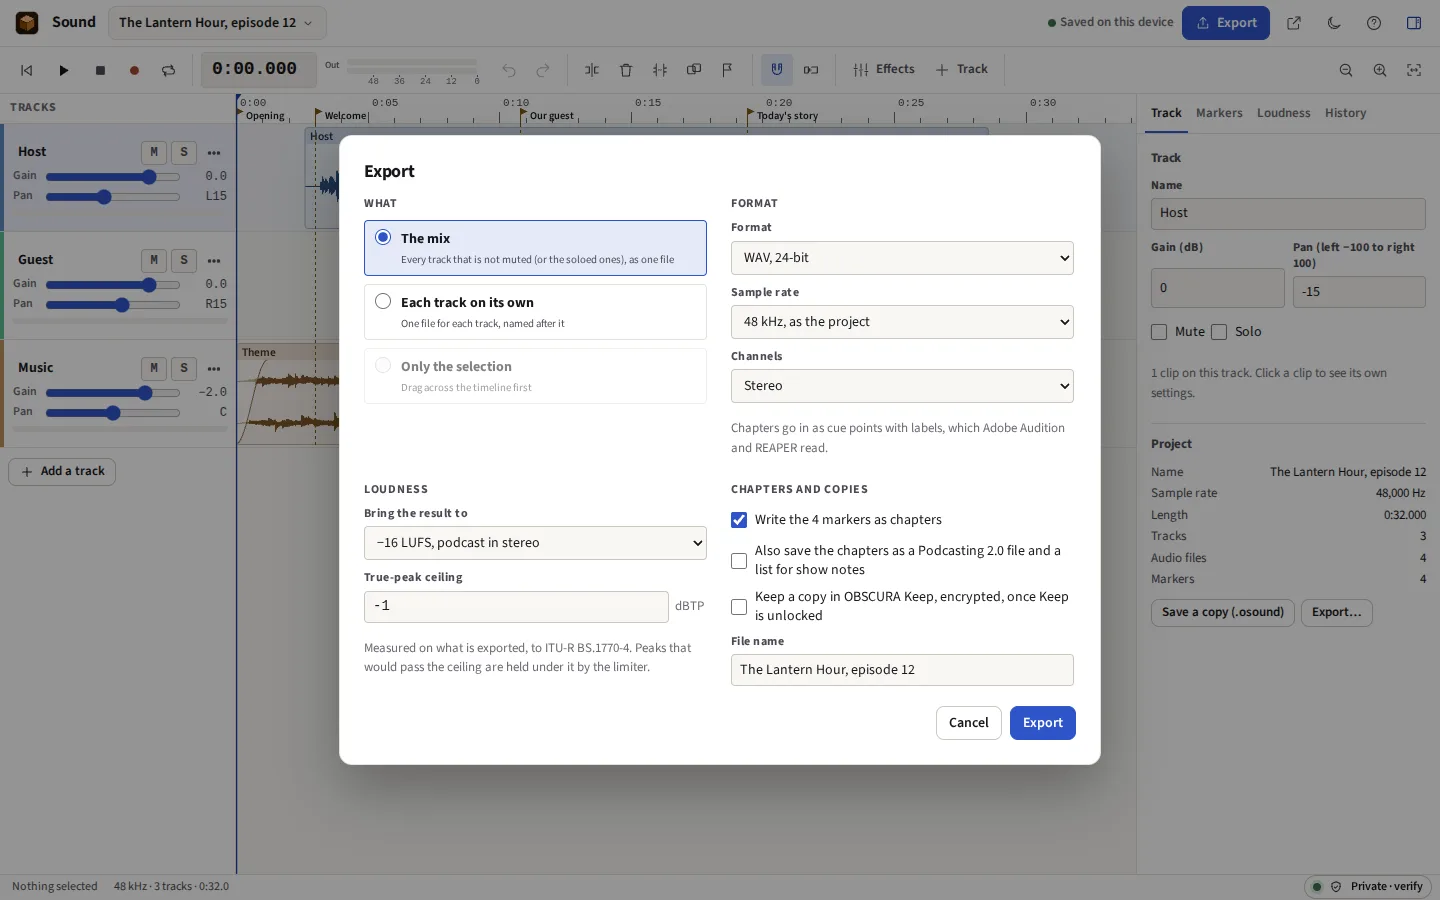Open the three-dot menu on the Host track

tap(214, 153)
